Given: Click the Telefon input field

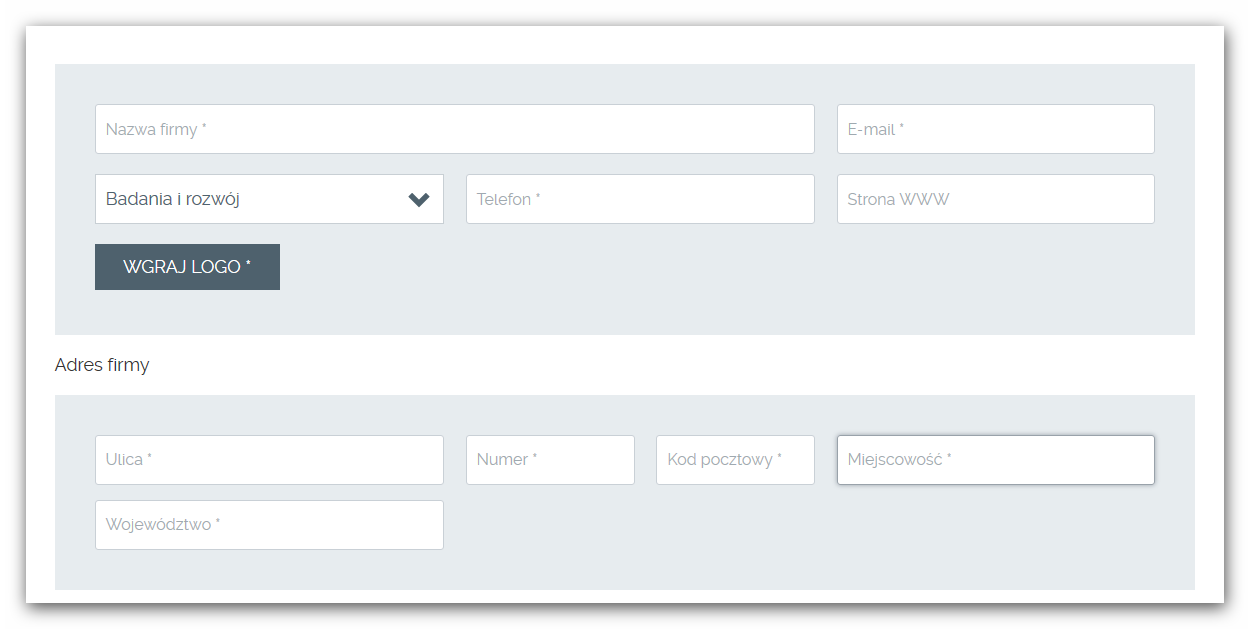Looking at the screenshot, I should [640, 199].
